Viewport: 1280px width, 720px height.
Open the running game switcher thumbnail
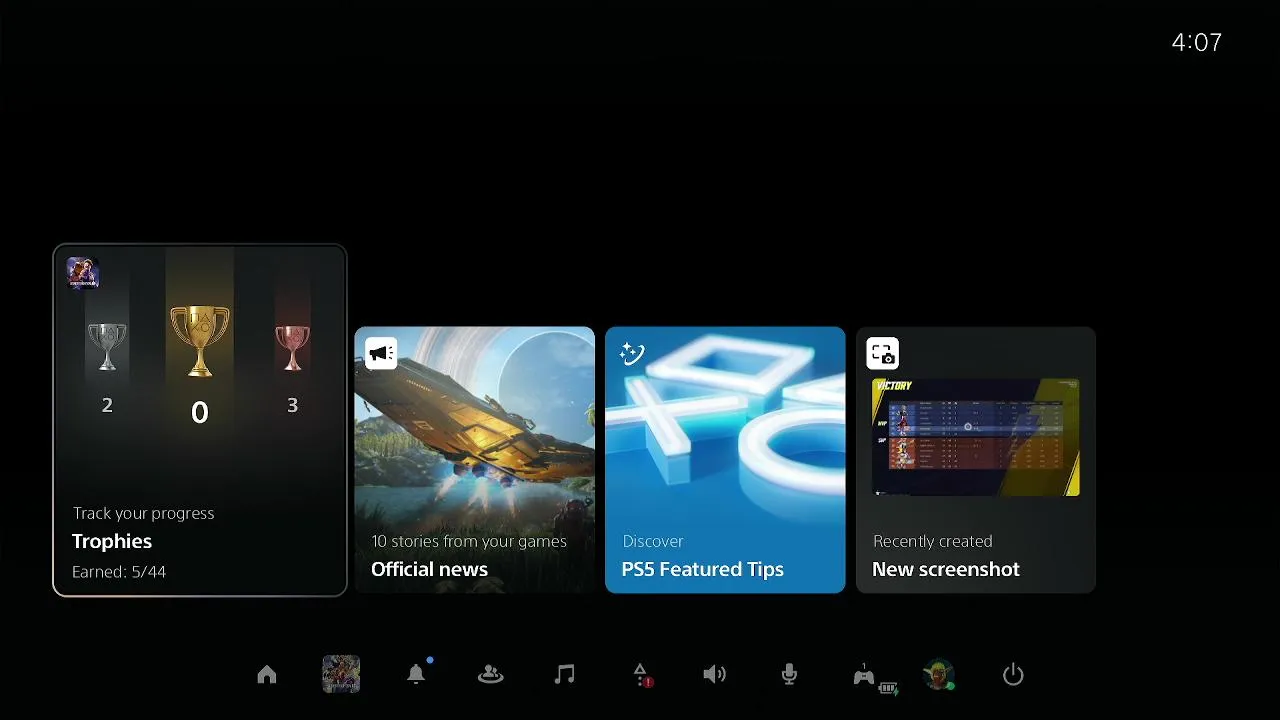tap(341, 675)
